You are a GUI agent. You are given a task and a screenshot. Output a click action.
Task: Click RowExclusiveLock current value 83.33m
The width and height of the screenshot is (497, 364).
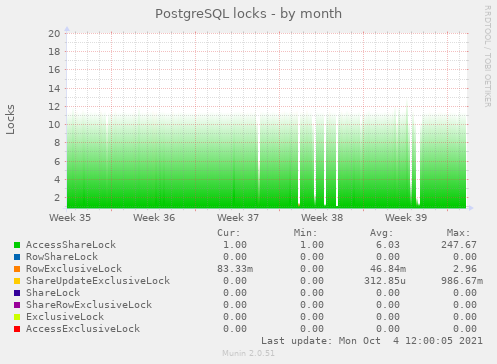[x=235, y=269]
